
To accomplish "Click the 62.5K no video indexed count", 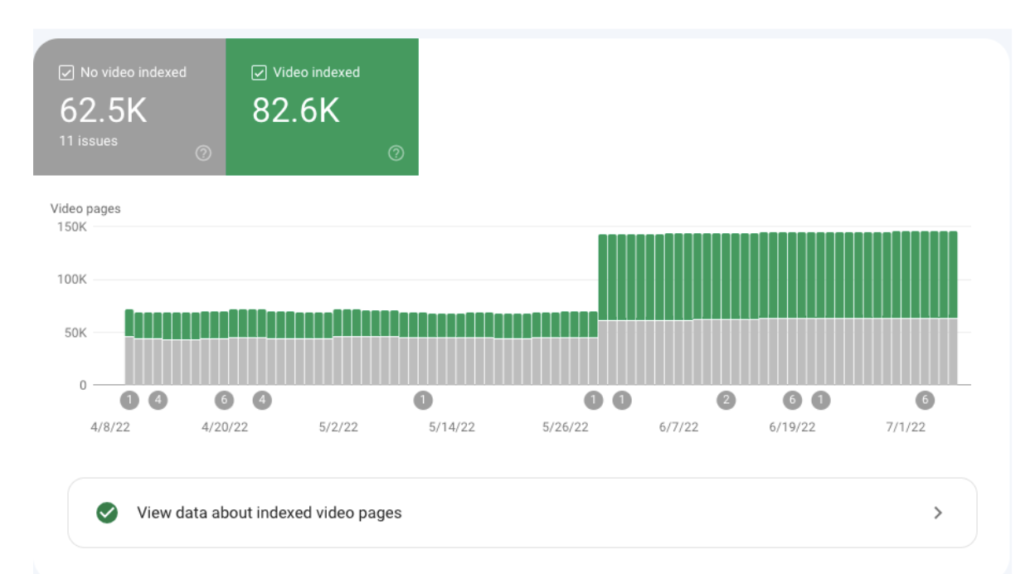I will click(103, 110).
